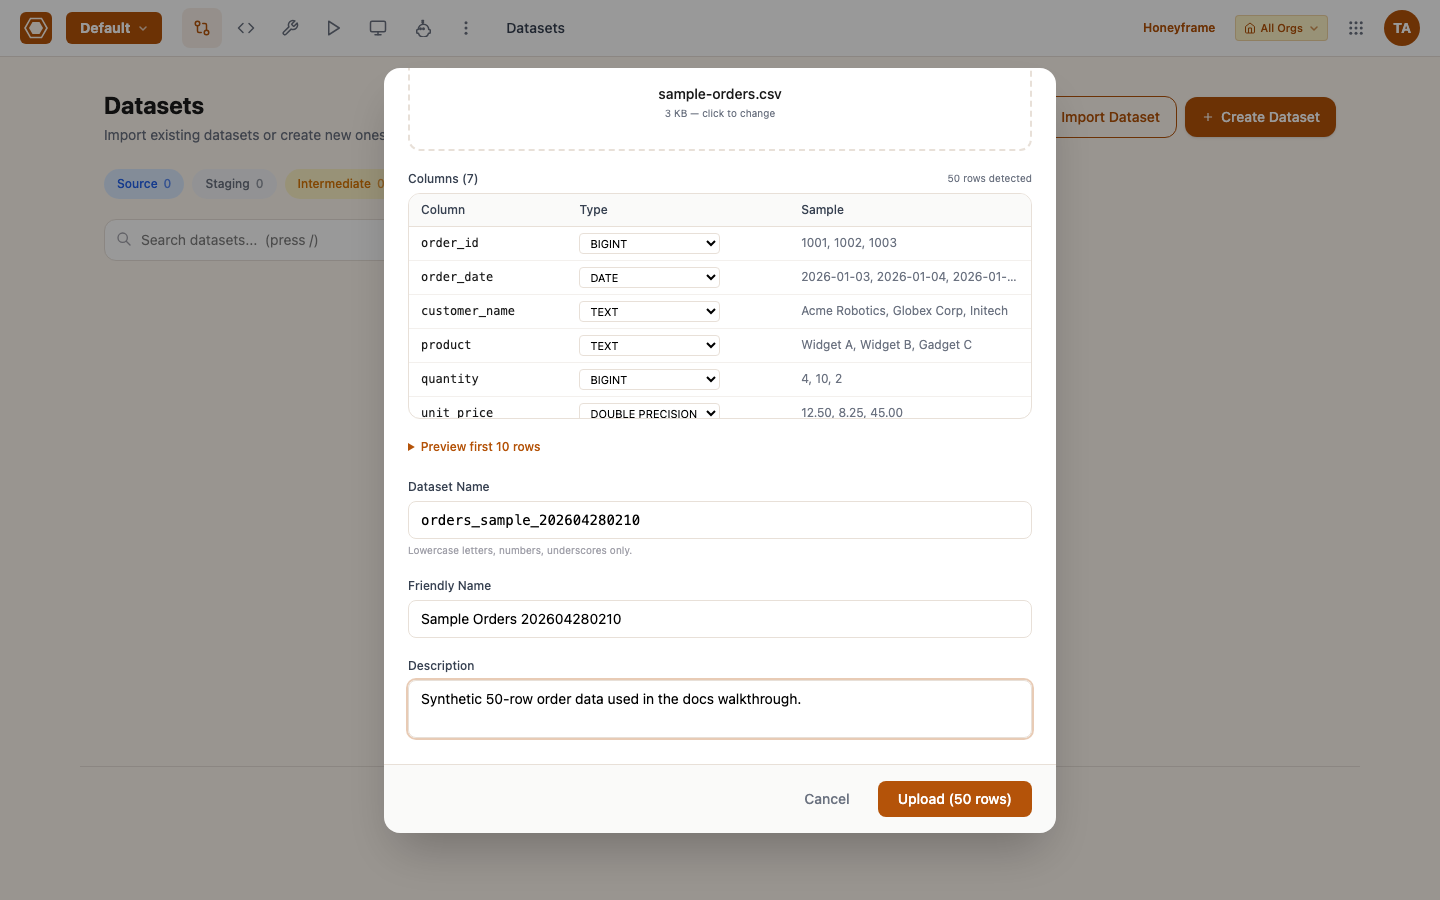Viewport: 1440px width, 900px height.
Task: Click the Datasets breadcrumb in top bar
Action: (535, 28)
